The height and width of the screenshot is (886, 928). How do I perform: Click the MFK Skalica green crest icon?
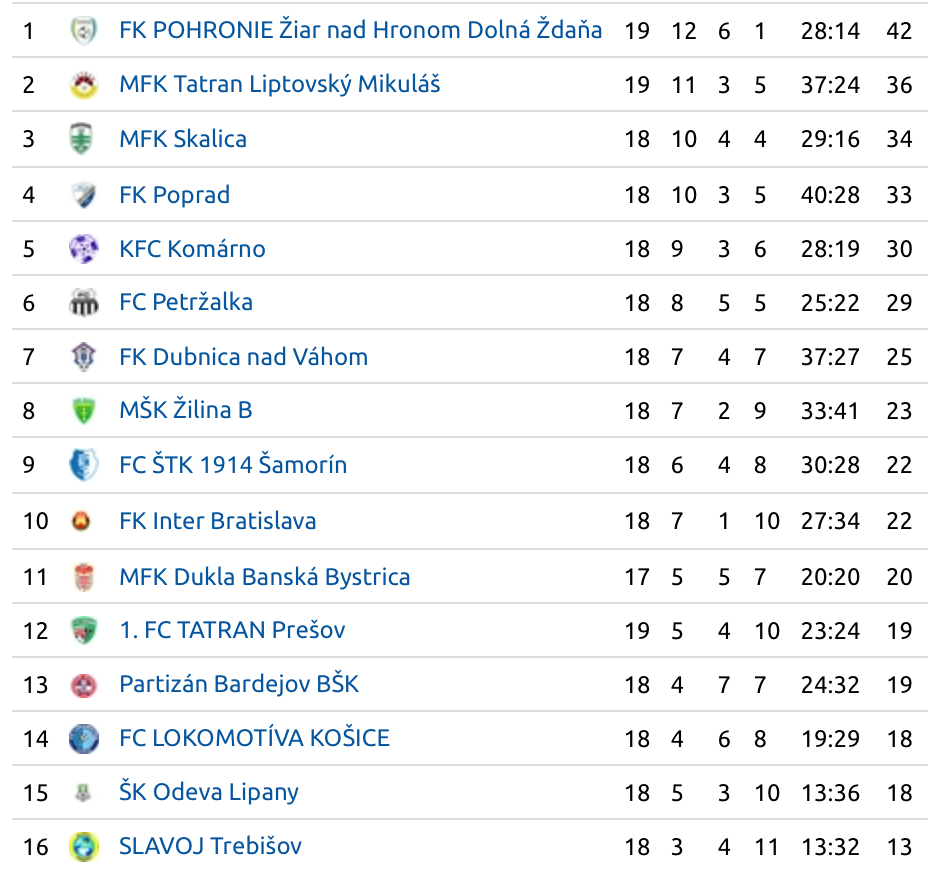click(82, 139)
